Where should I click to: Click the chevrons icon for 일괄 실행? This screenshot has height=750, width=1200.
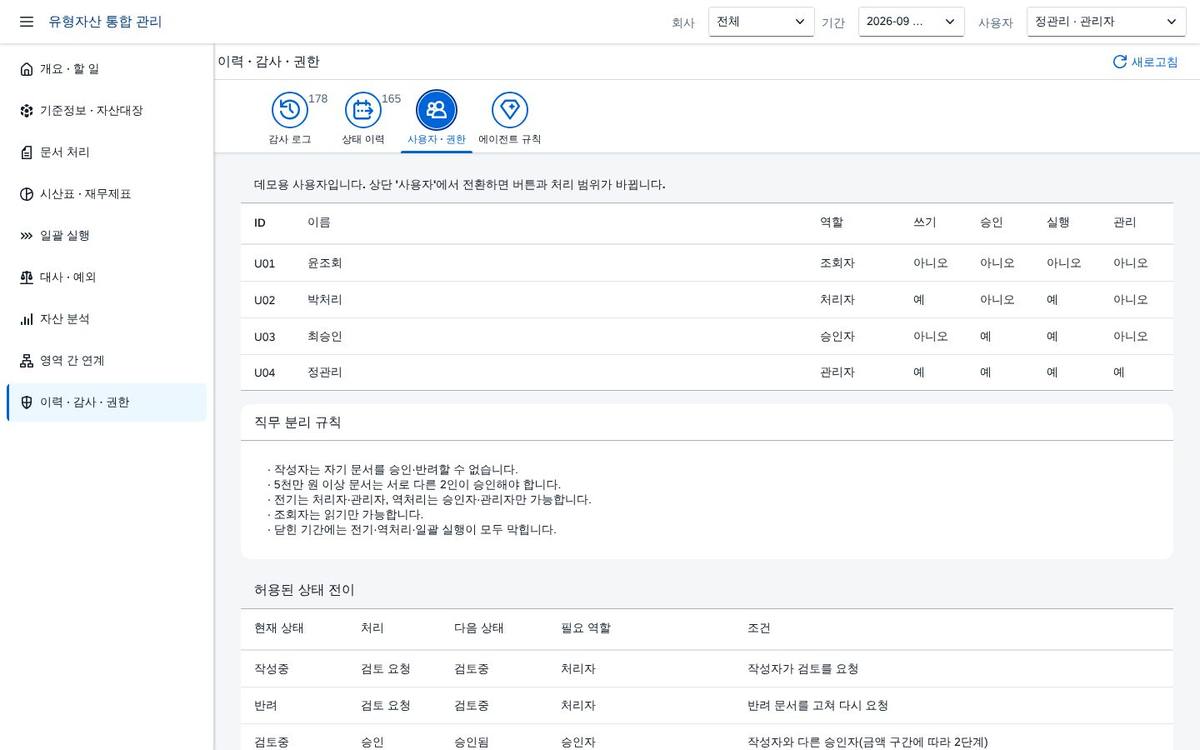(26, 236)
